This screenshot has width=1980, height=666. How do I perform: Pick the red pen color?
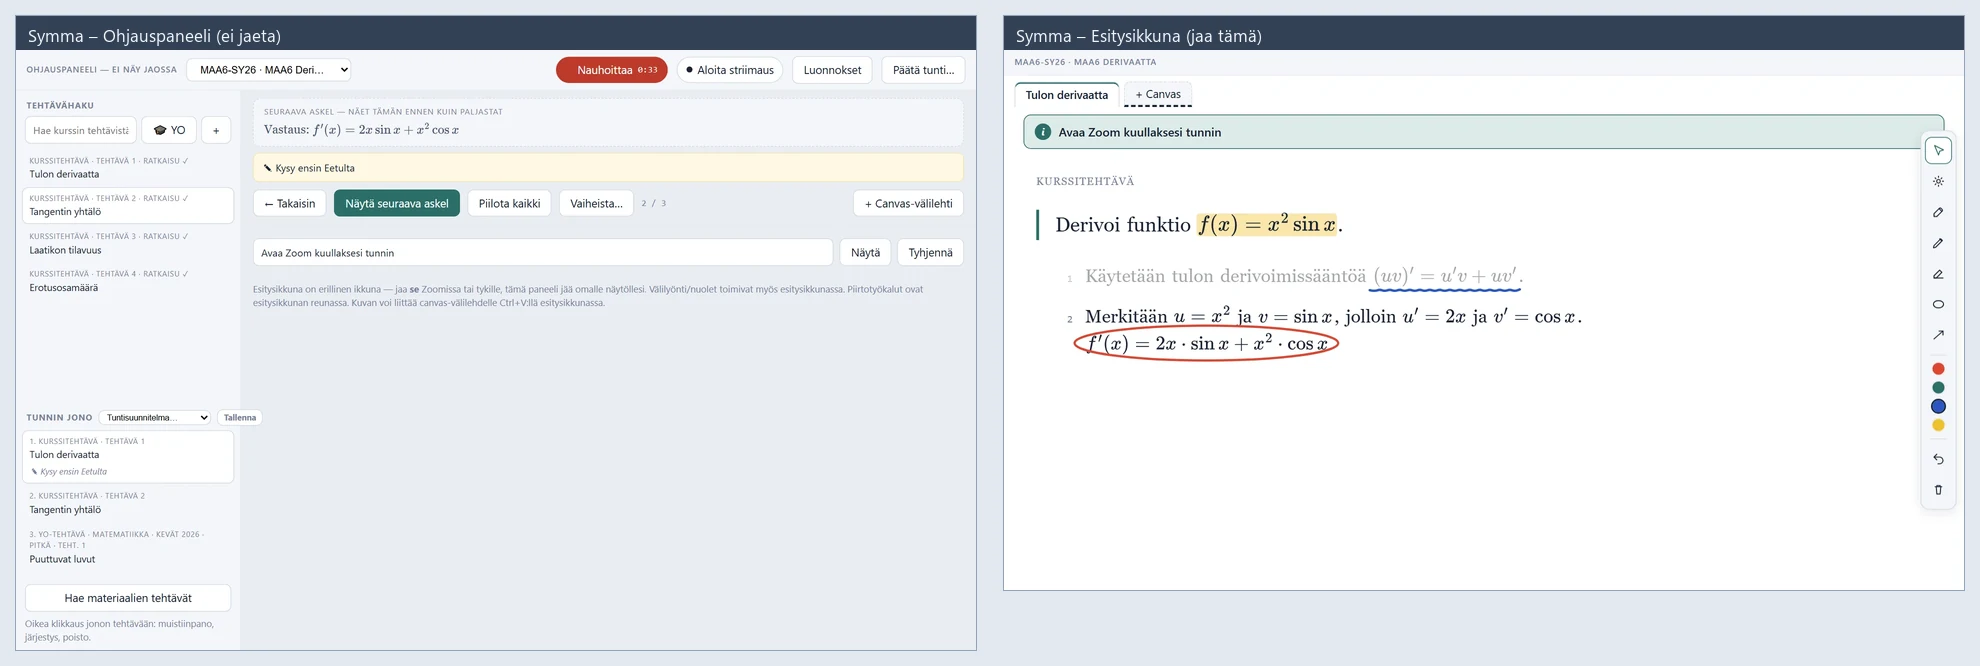point(1938,369)
